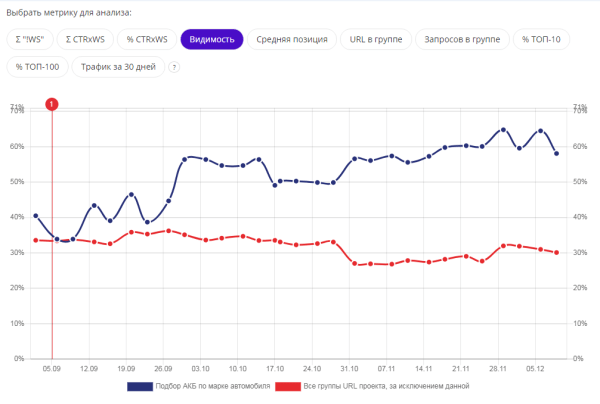Click the first blue data point on left
This screenshot has width=600, height=404.
[36, 216]
